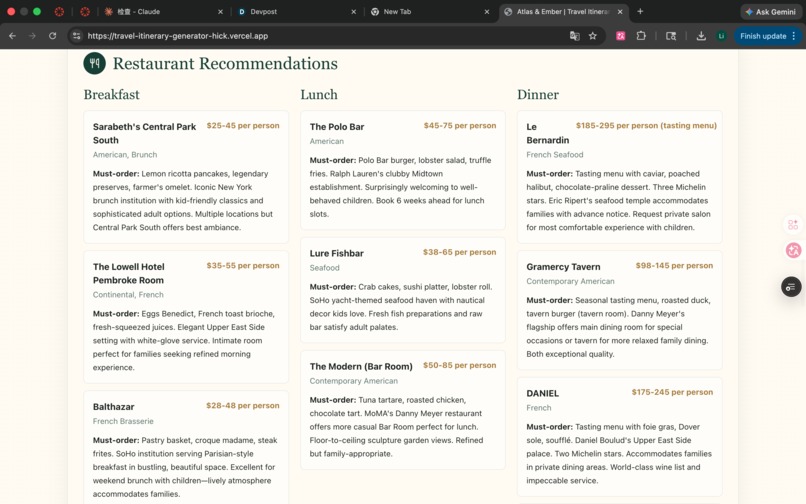This screenshot has height=504, width=806.
Task: Bookmark this page with star icon
Action: [593, 36]
